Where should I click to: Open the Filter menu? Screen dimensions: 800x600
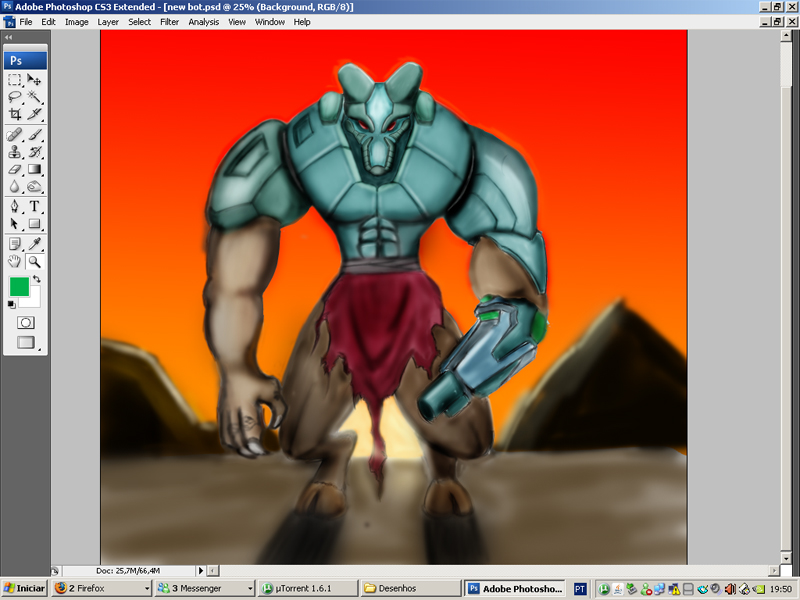point(169,22)
